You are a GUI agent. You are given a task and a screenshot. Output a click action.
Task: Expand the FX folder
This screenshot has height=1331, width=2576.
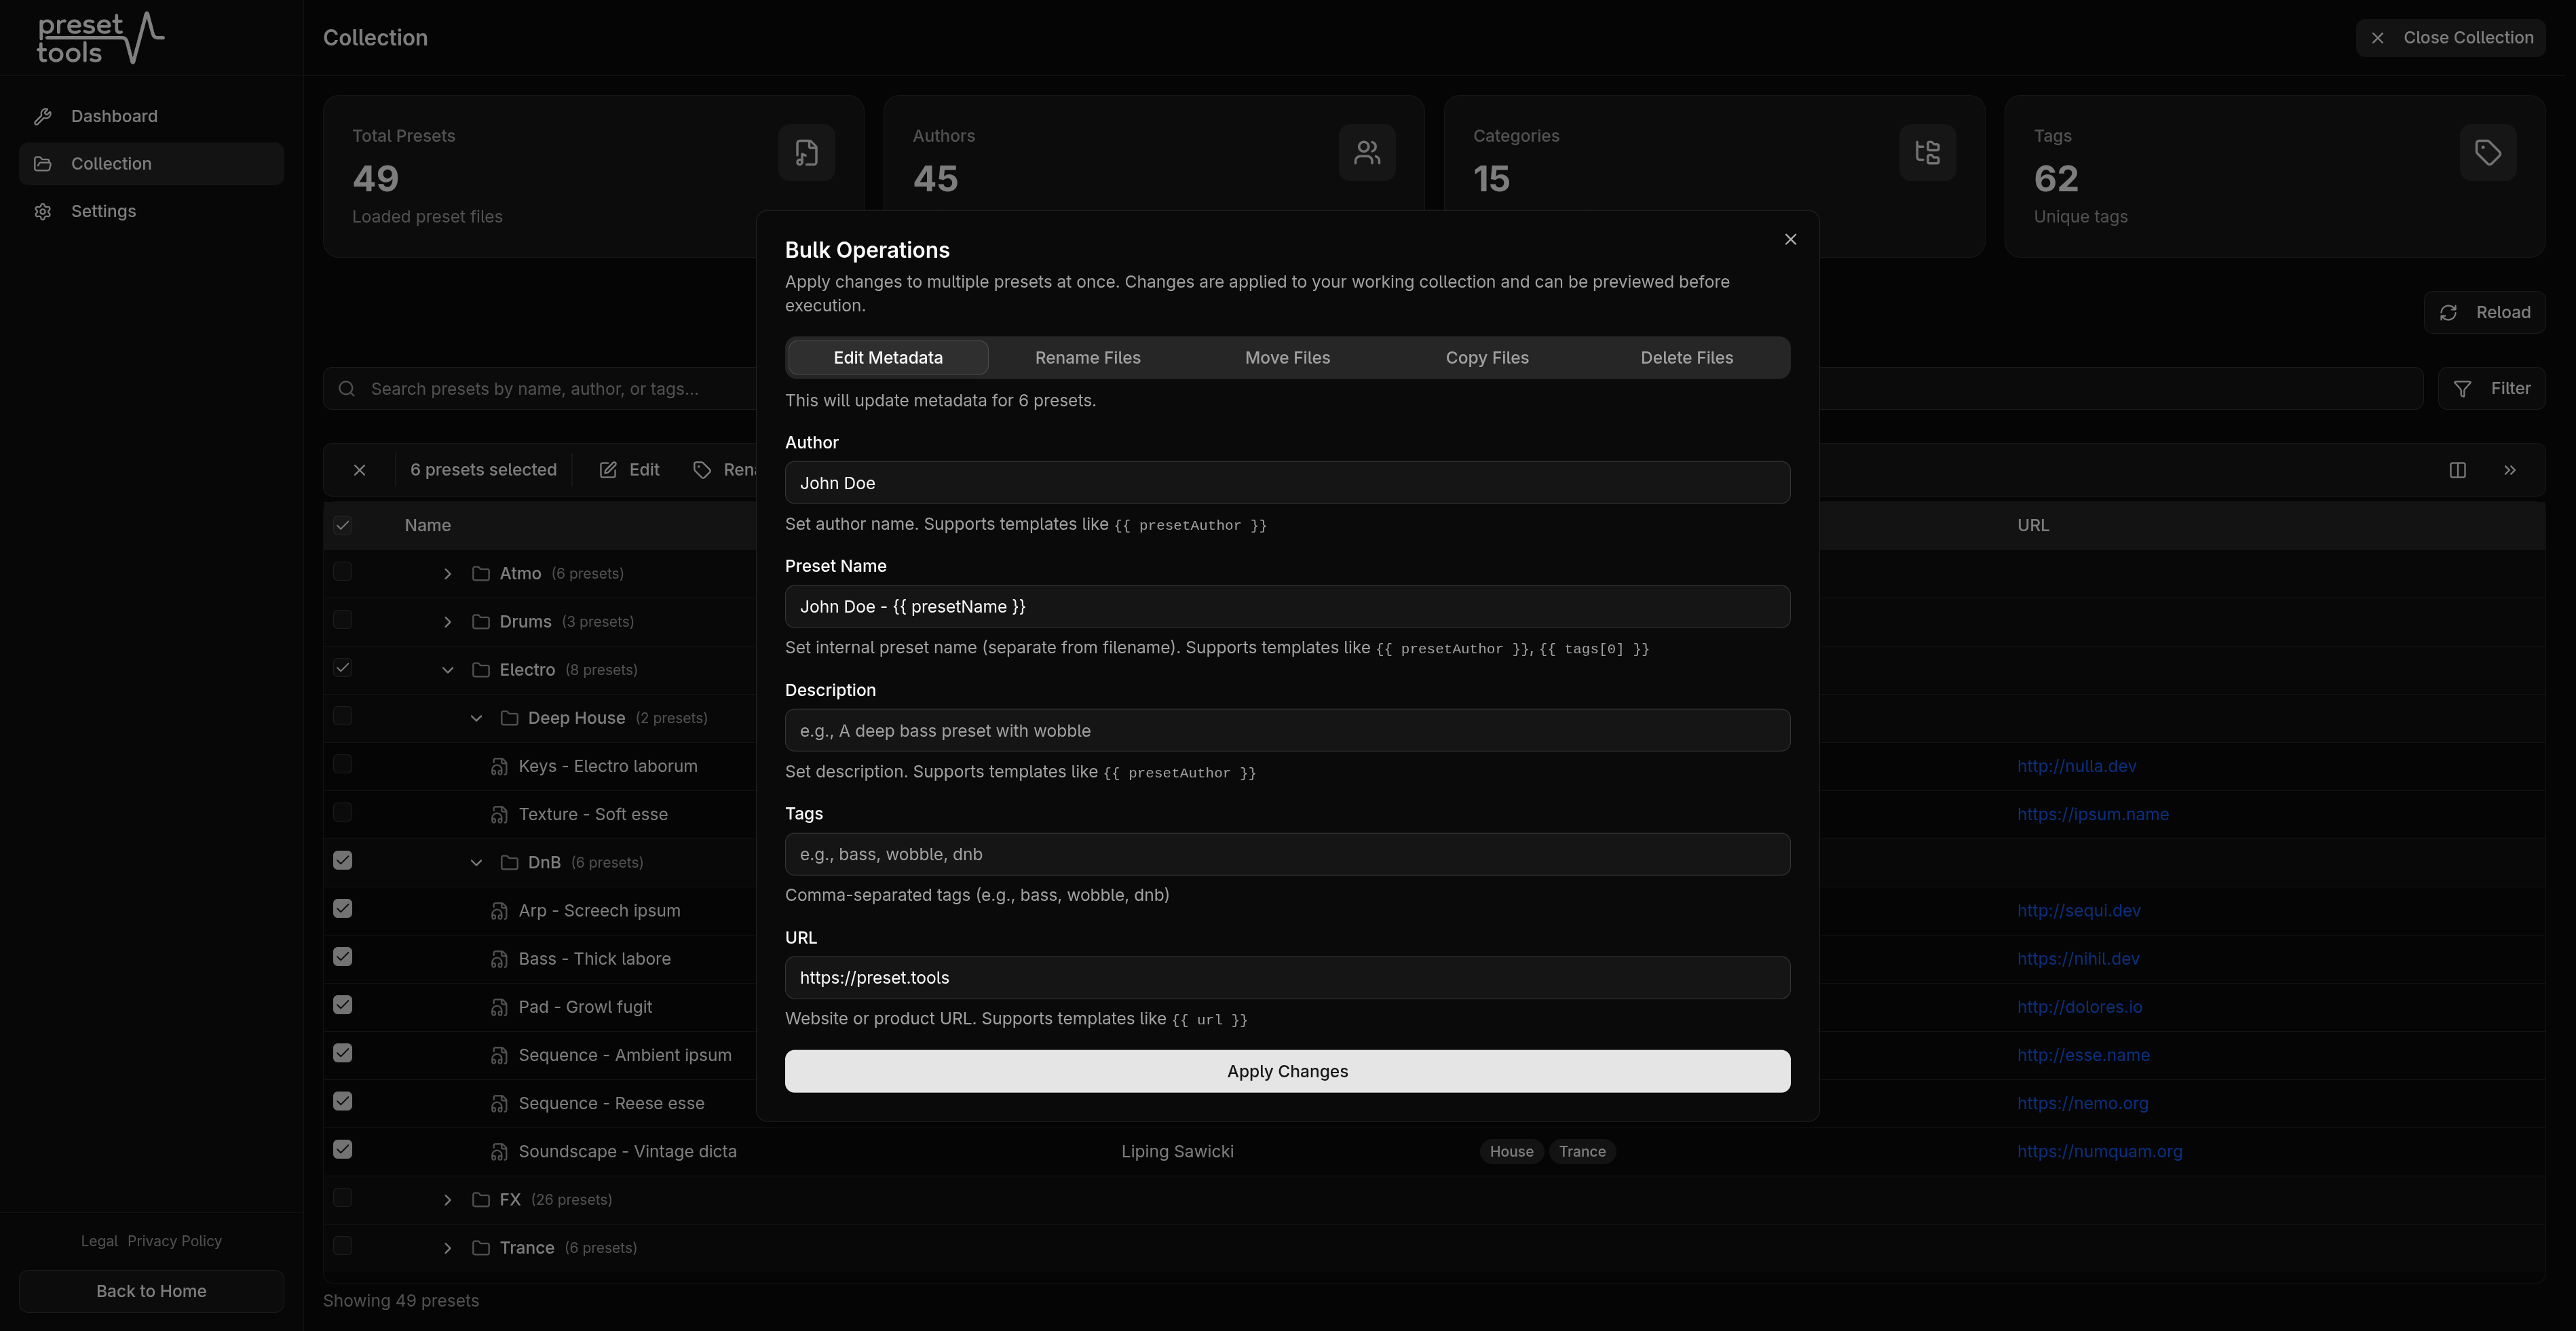447,1199
